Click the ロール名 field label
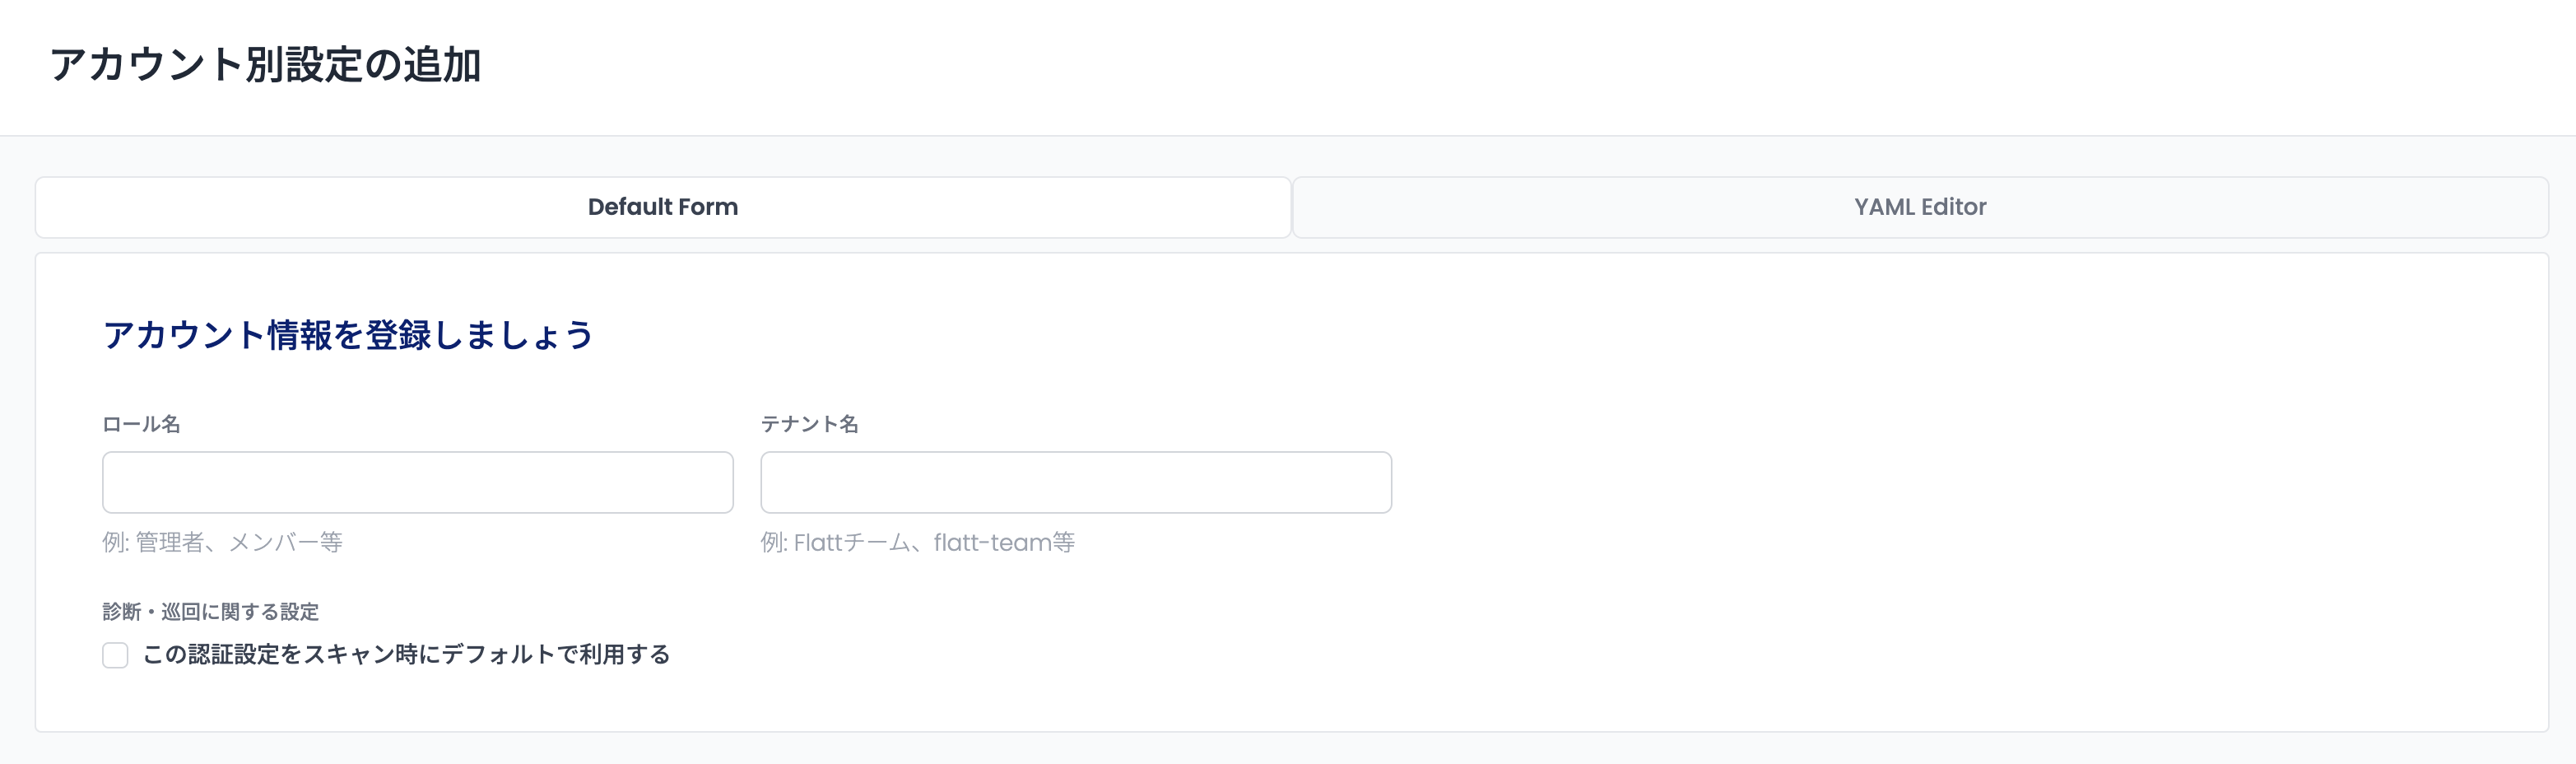The height and width of the screenshot is (764, 2576). (141, 424)
